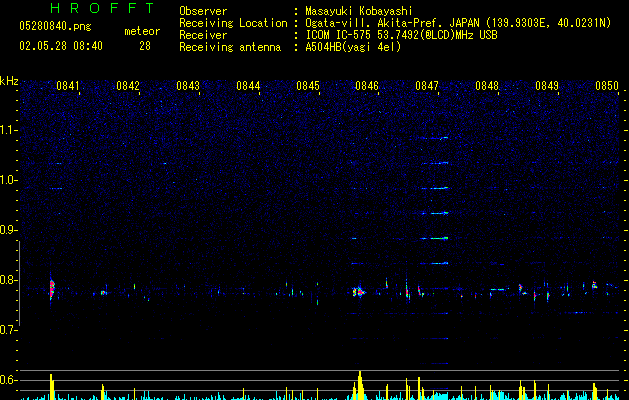Click the 0843 time axis marker
This screenshot has height=400, width=629.
188,85
